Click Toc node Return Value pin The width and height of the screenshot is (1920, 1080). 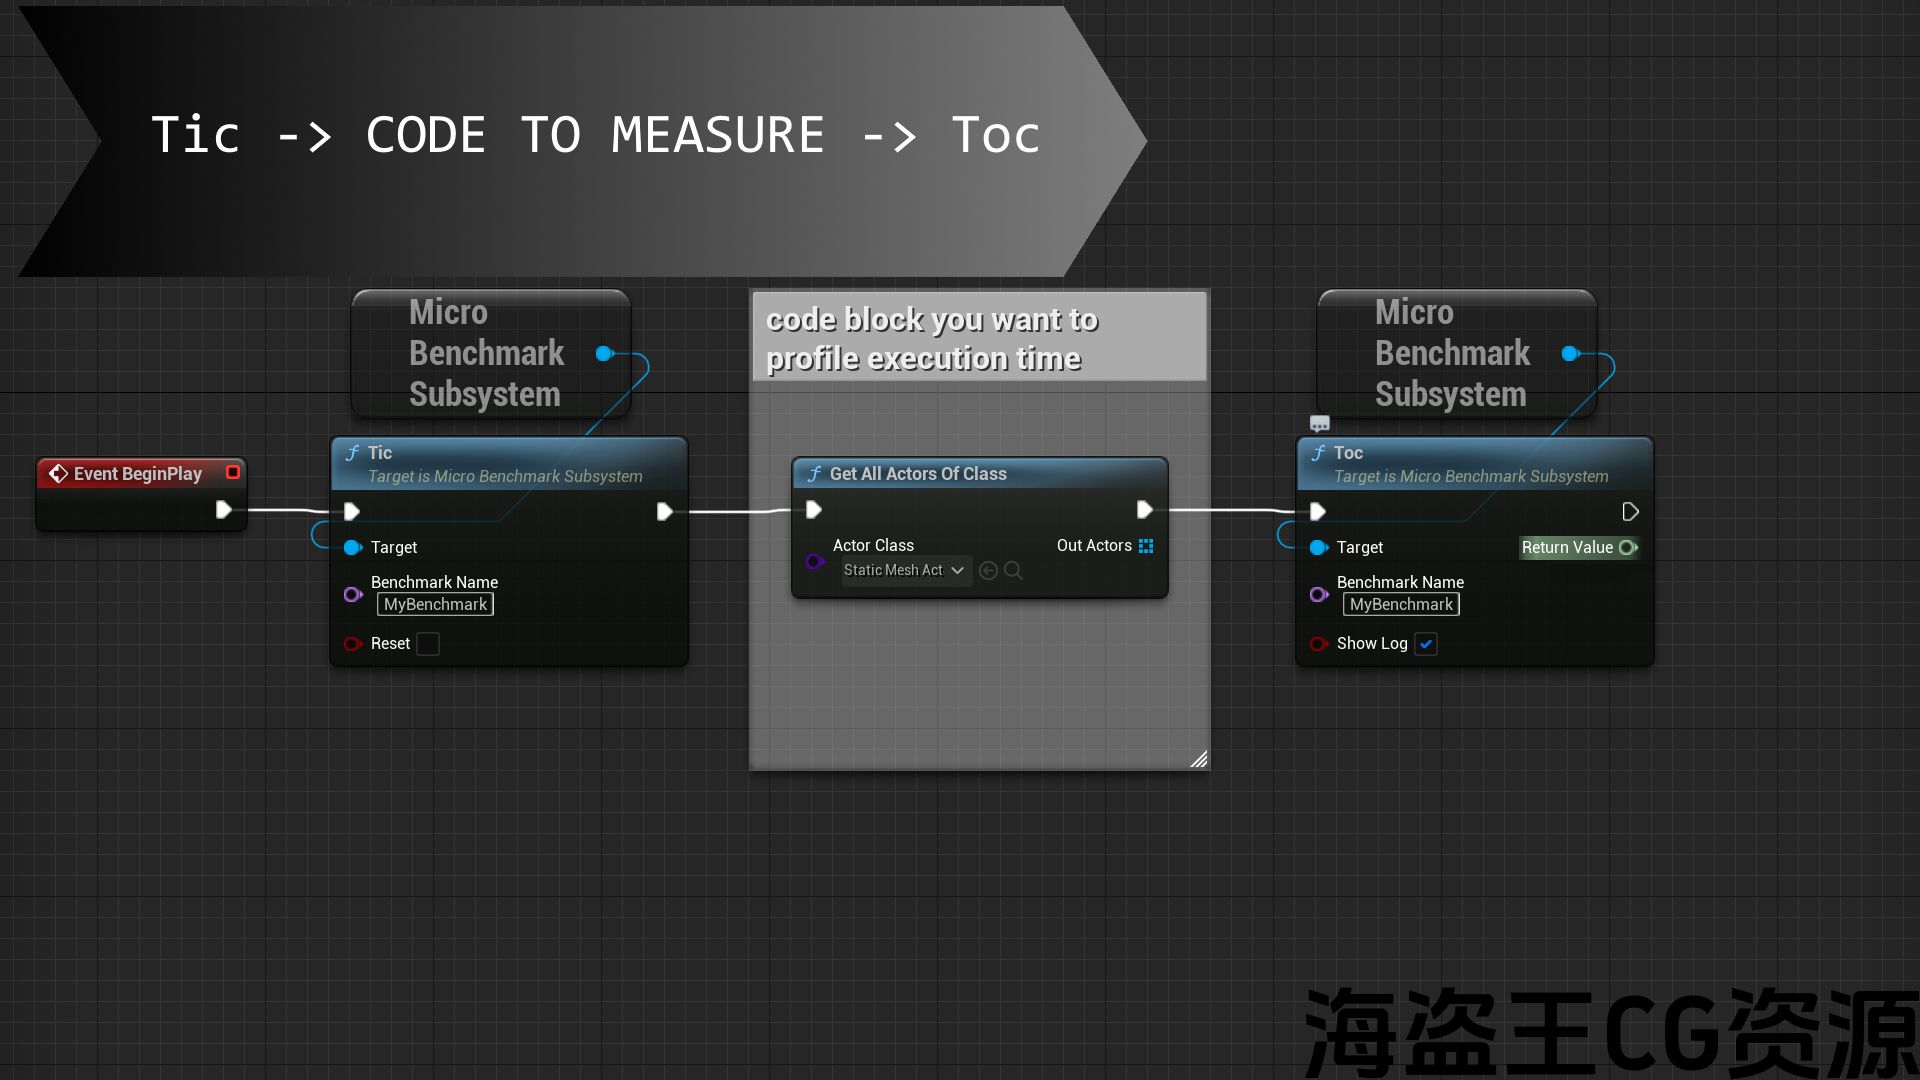[1628, 547]
